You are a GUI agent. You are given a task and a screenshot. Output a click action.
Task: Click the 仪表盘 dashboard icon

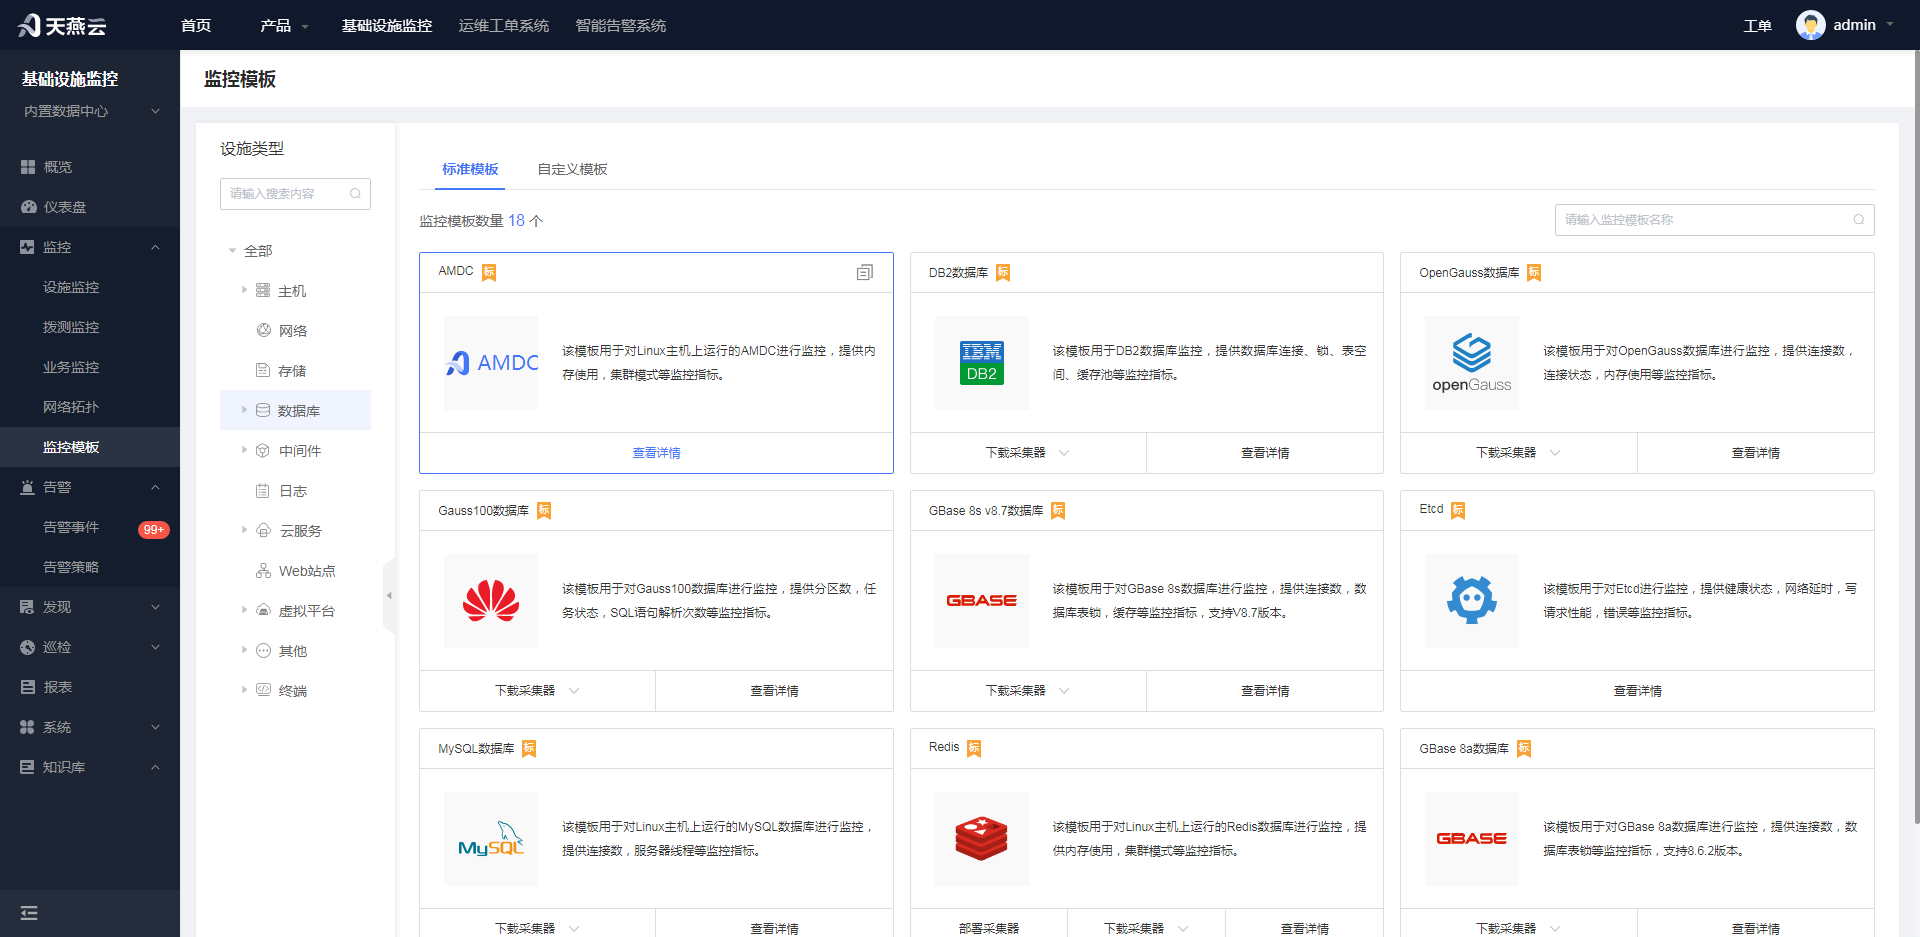pos(28,207)
